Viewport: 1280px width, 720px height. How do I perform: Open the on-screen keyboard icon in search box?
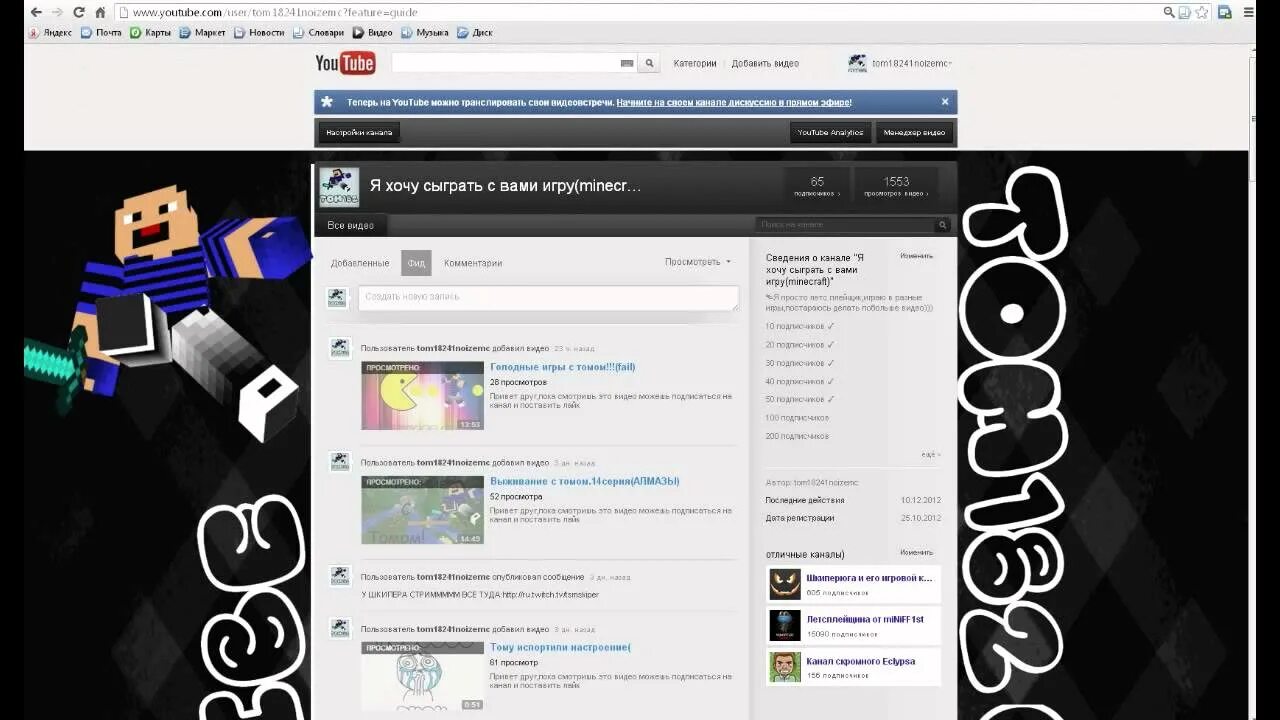(627, 63)
